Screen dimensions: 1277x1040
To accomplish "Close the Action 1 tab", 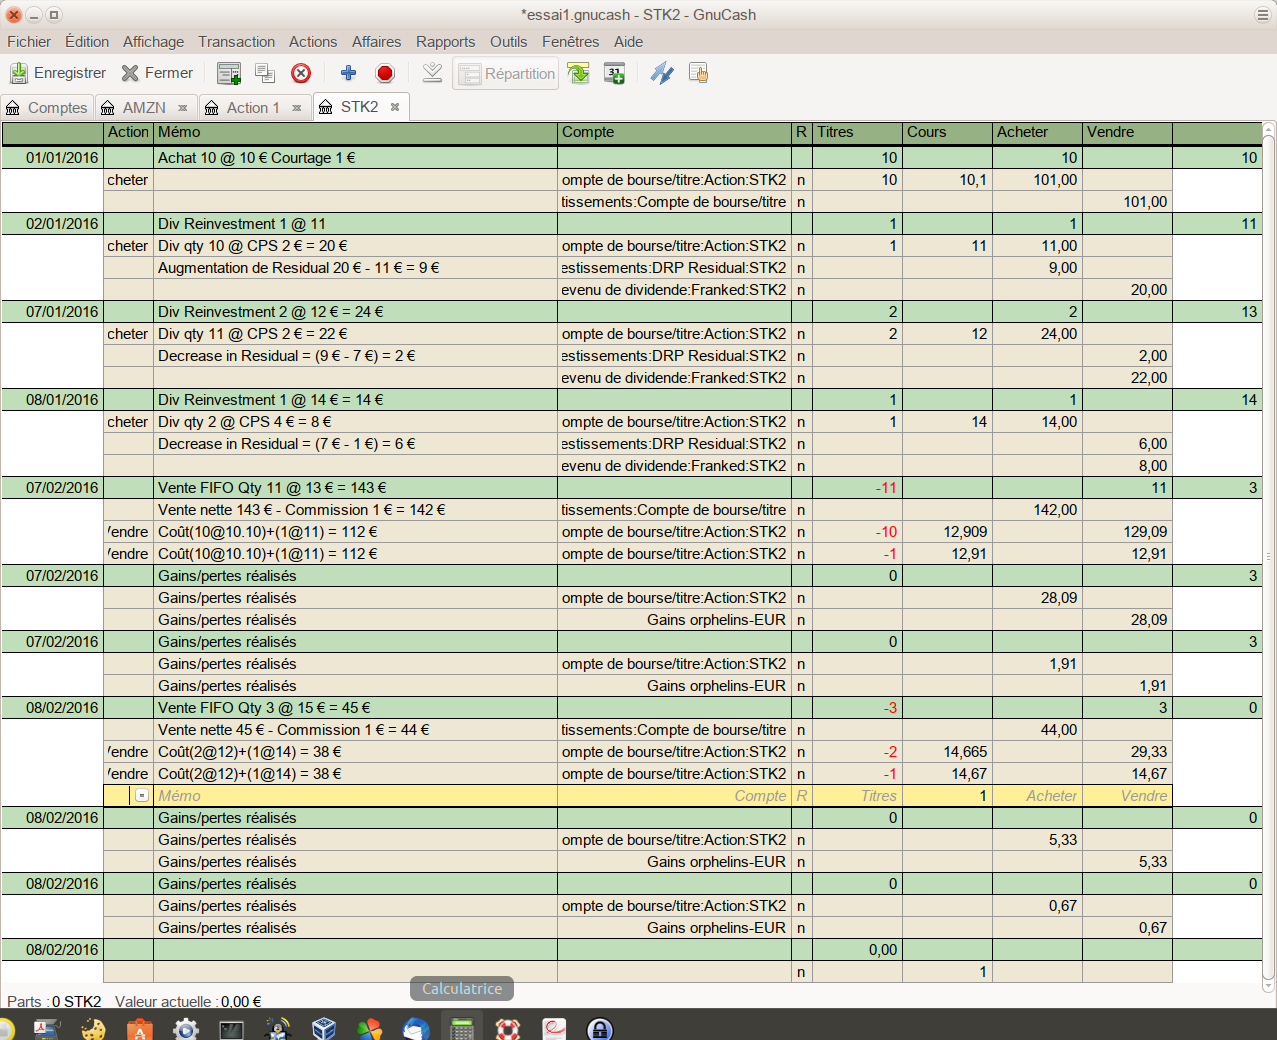I will [297, 108].
